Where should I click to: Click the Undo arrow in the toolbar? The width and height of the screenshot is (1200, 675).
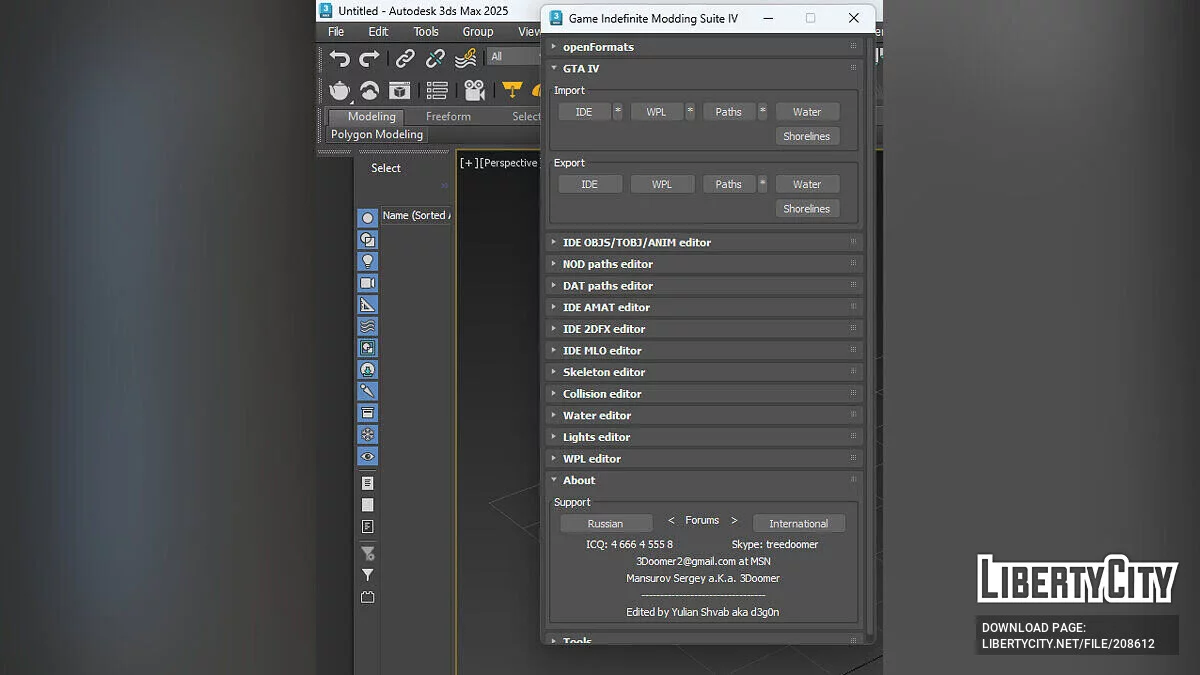340,58
